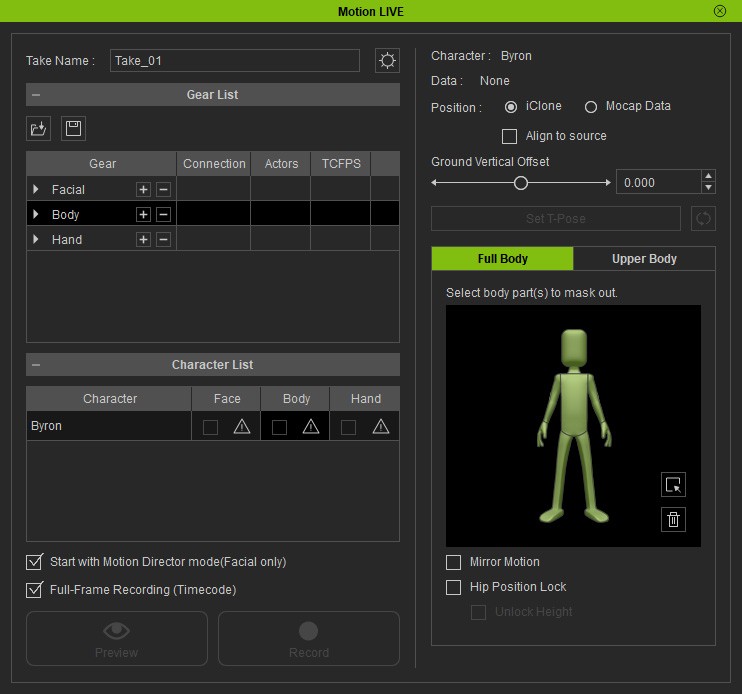Screen dimensions: 742x694
Task: Click the Ground Vertical Offset value field
Action: 659,182
